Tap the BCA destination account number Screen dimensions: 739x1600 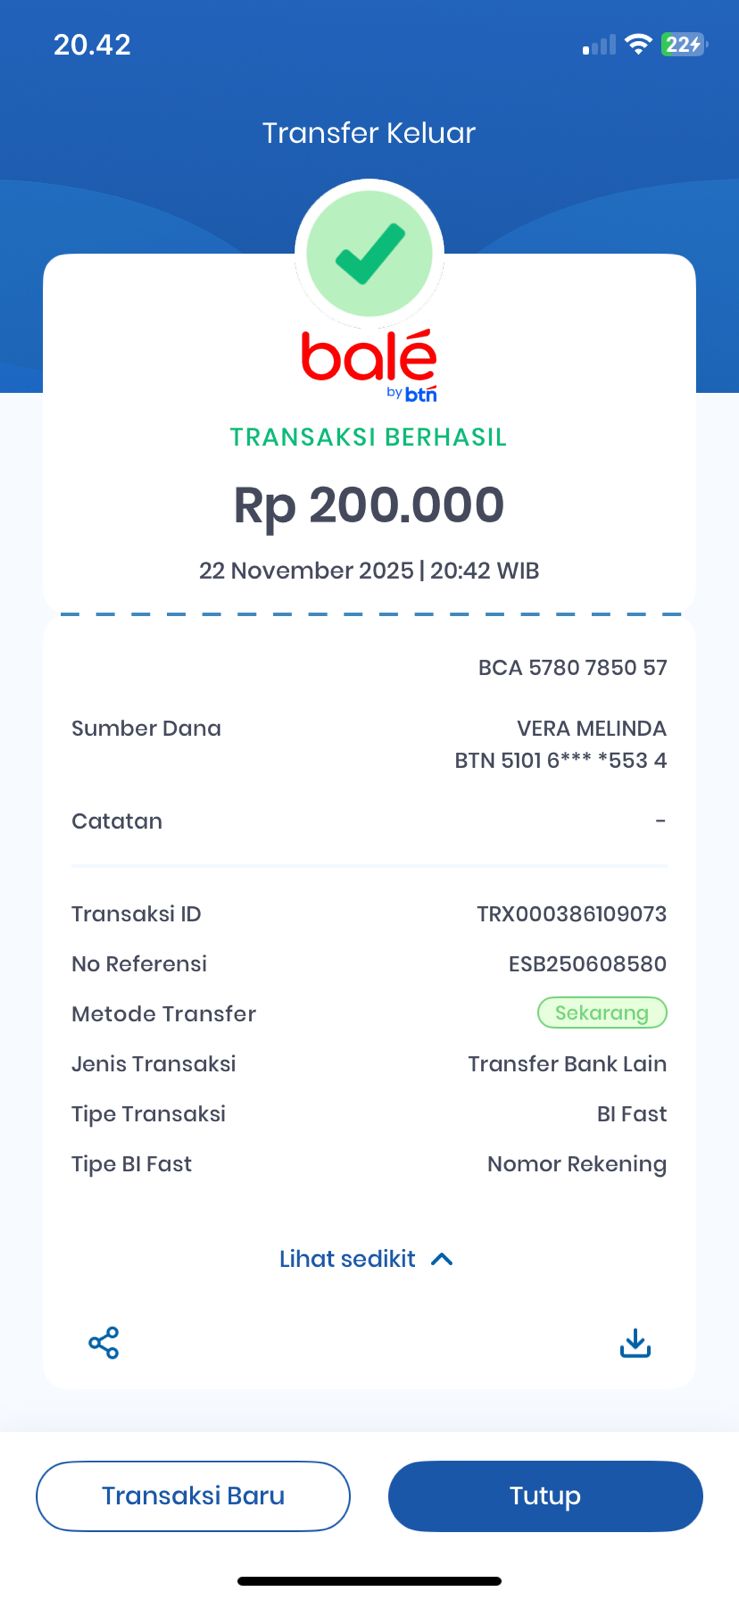coord(572,668)
